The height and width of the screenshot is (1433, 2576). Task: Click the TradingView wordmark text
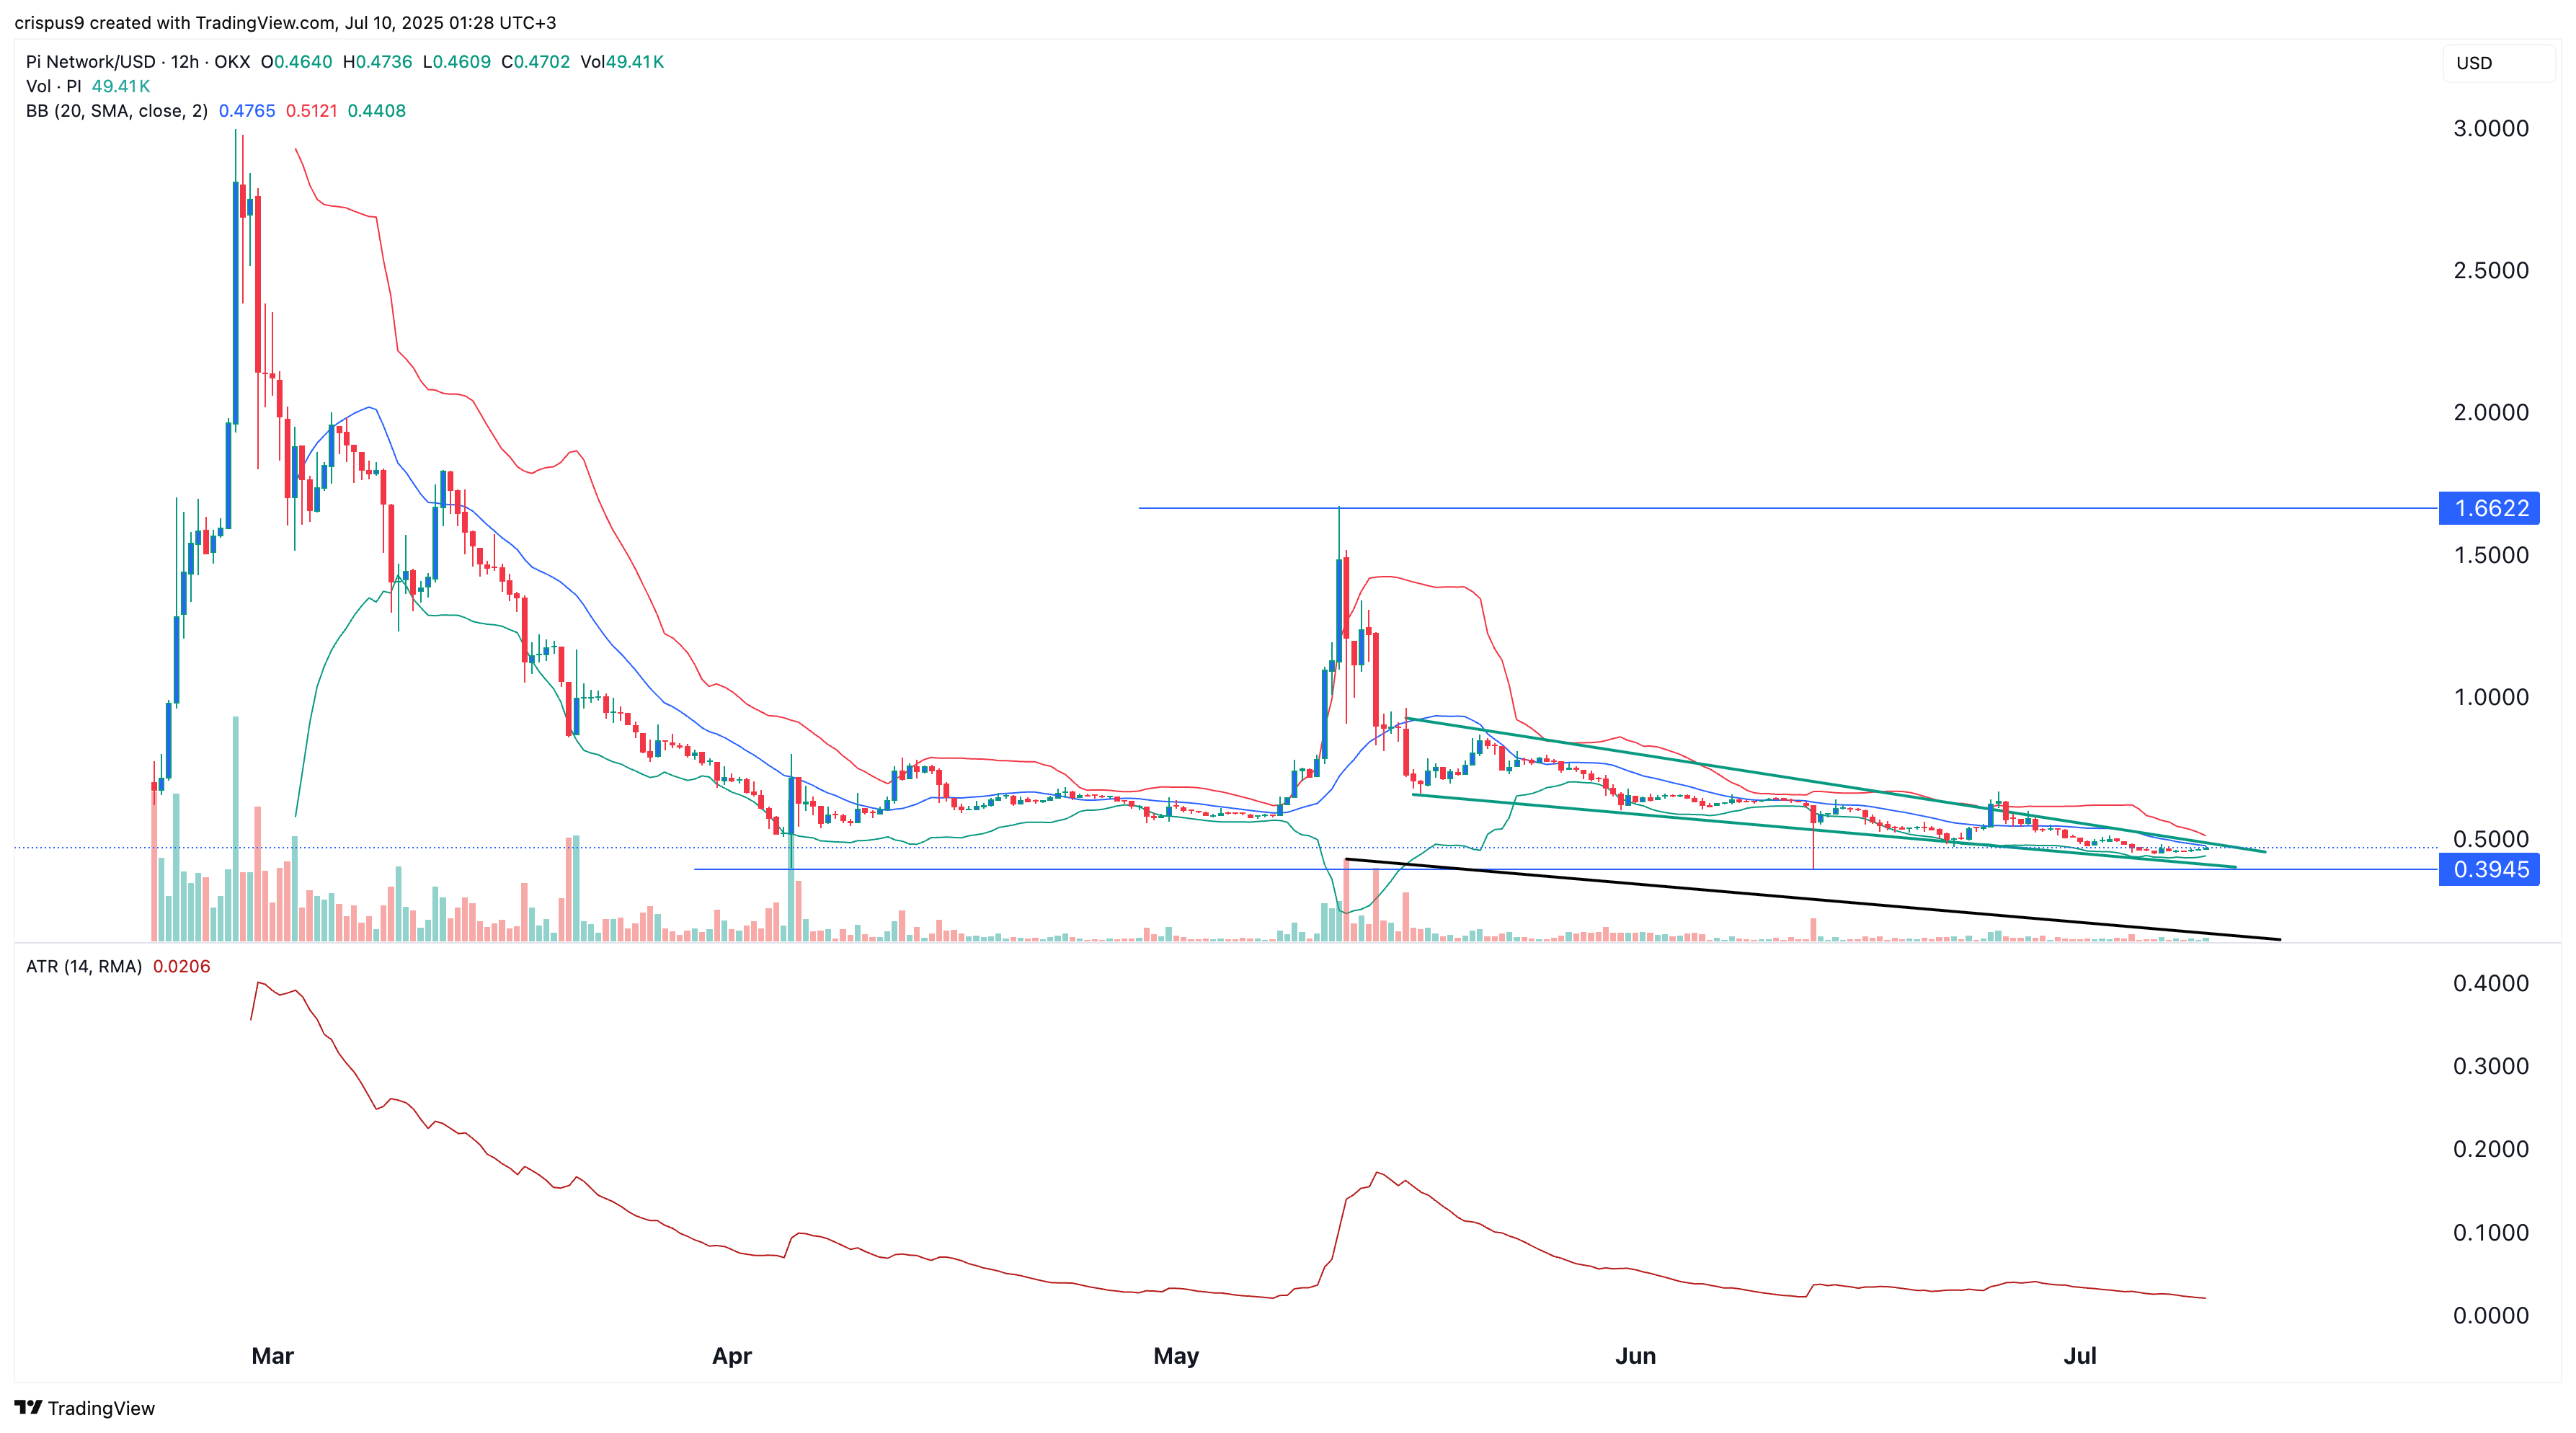coord(101,1408)
